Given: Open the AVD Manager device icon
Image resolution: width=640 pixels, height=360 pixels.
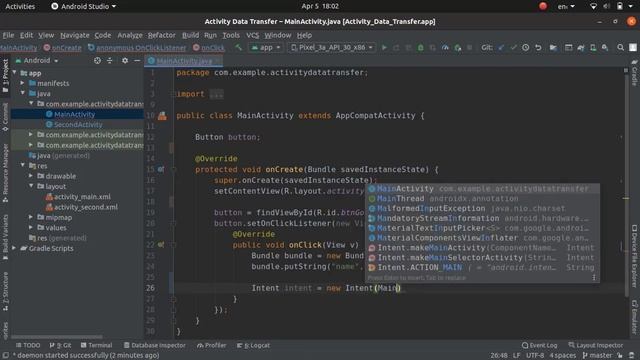Looking at the screenshot, I should 593,47.
